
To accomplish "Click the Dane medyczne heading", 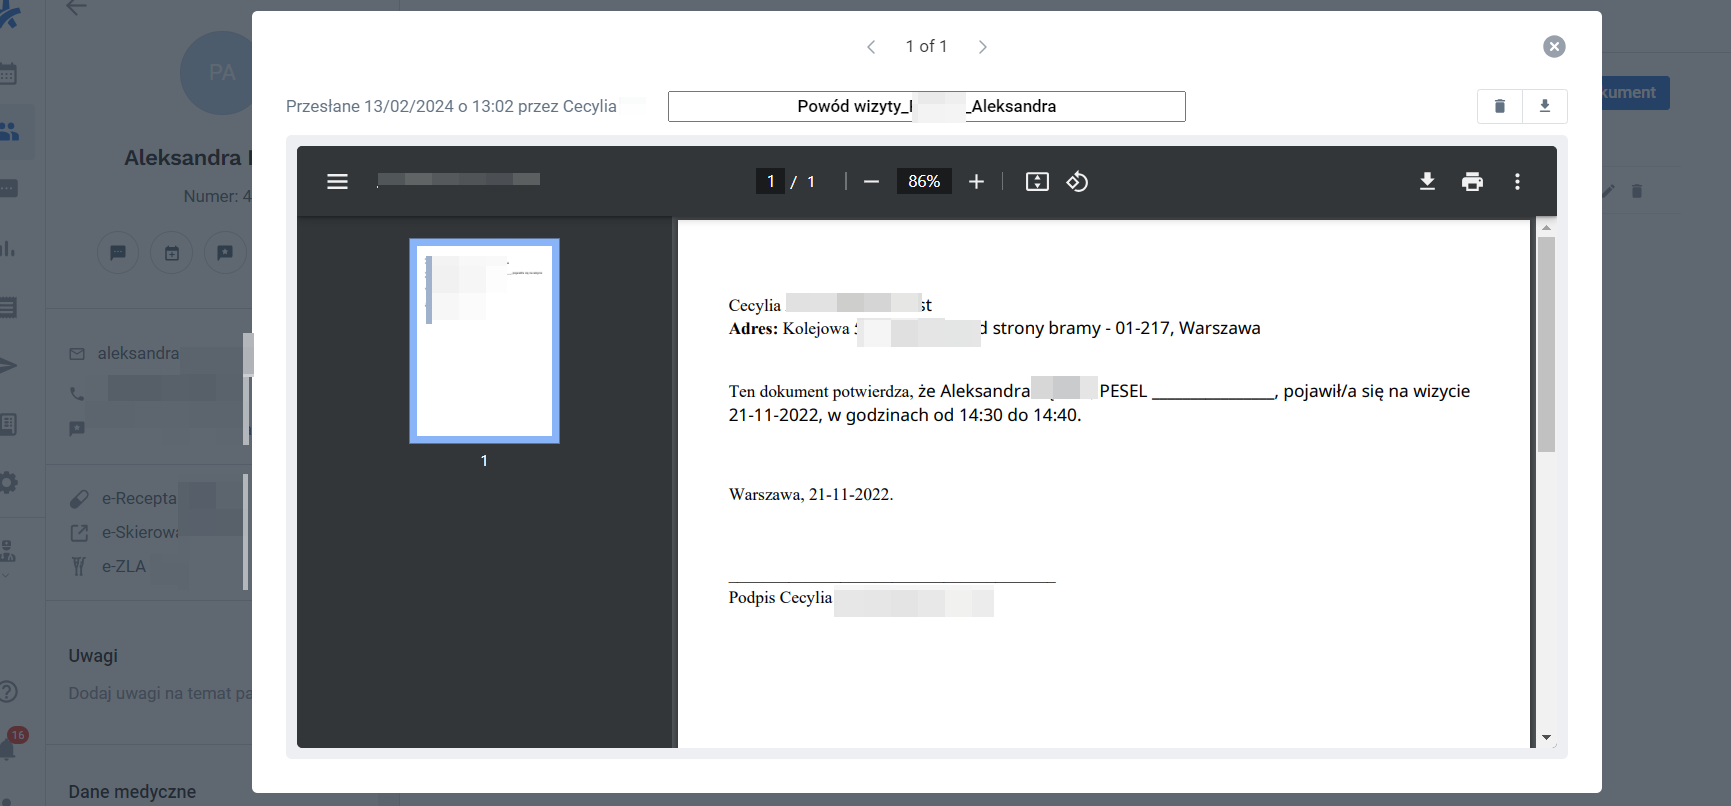I will (132, 792).
